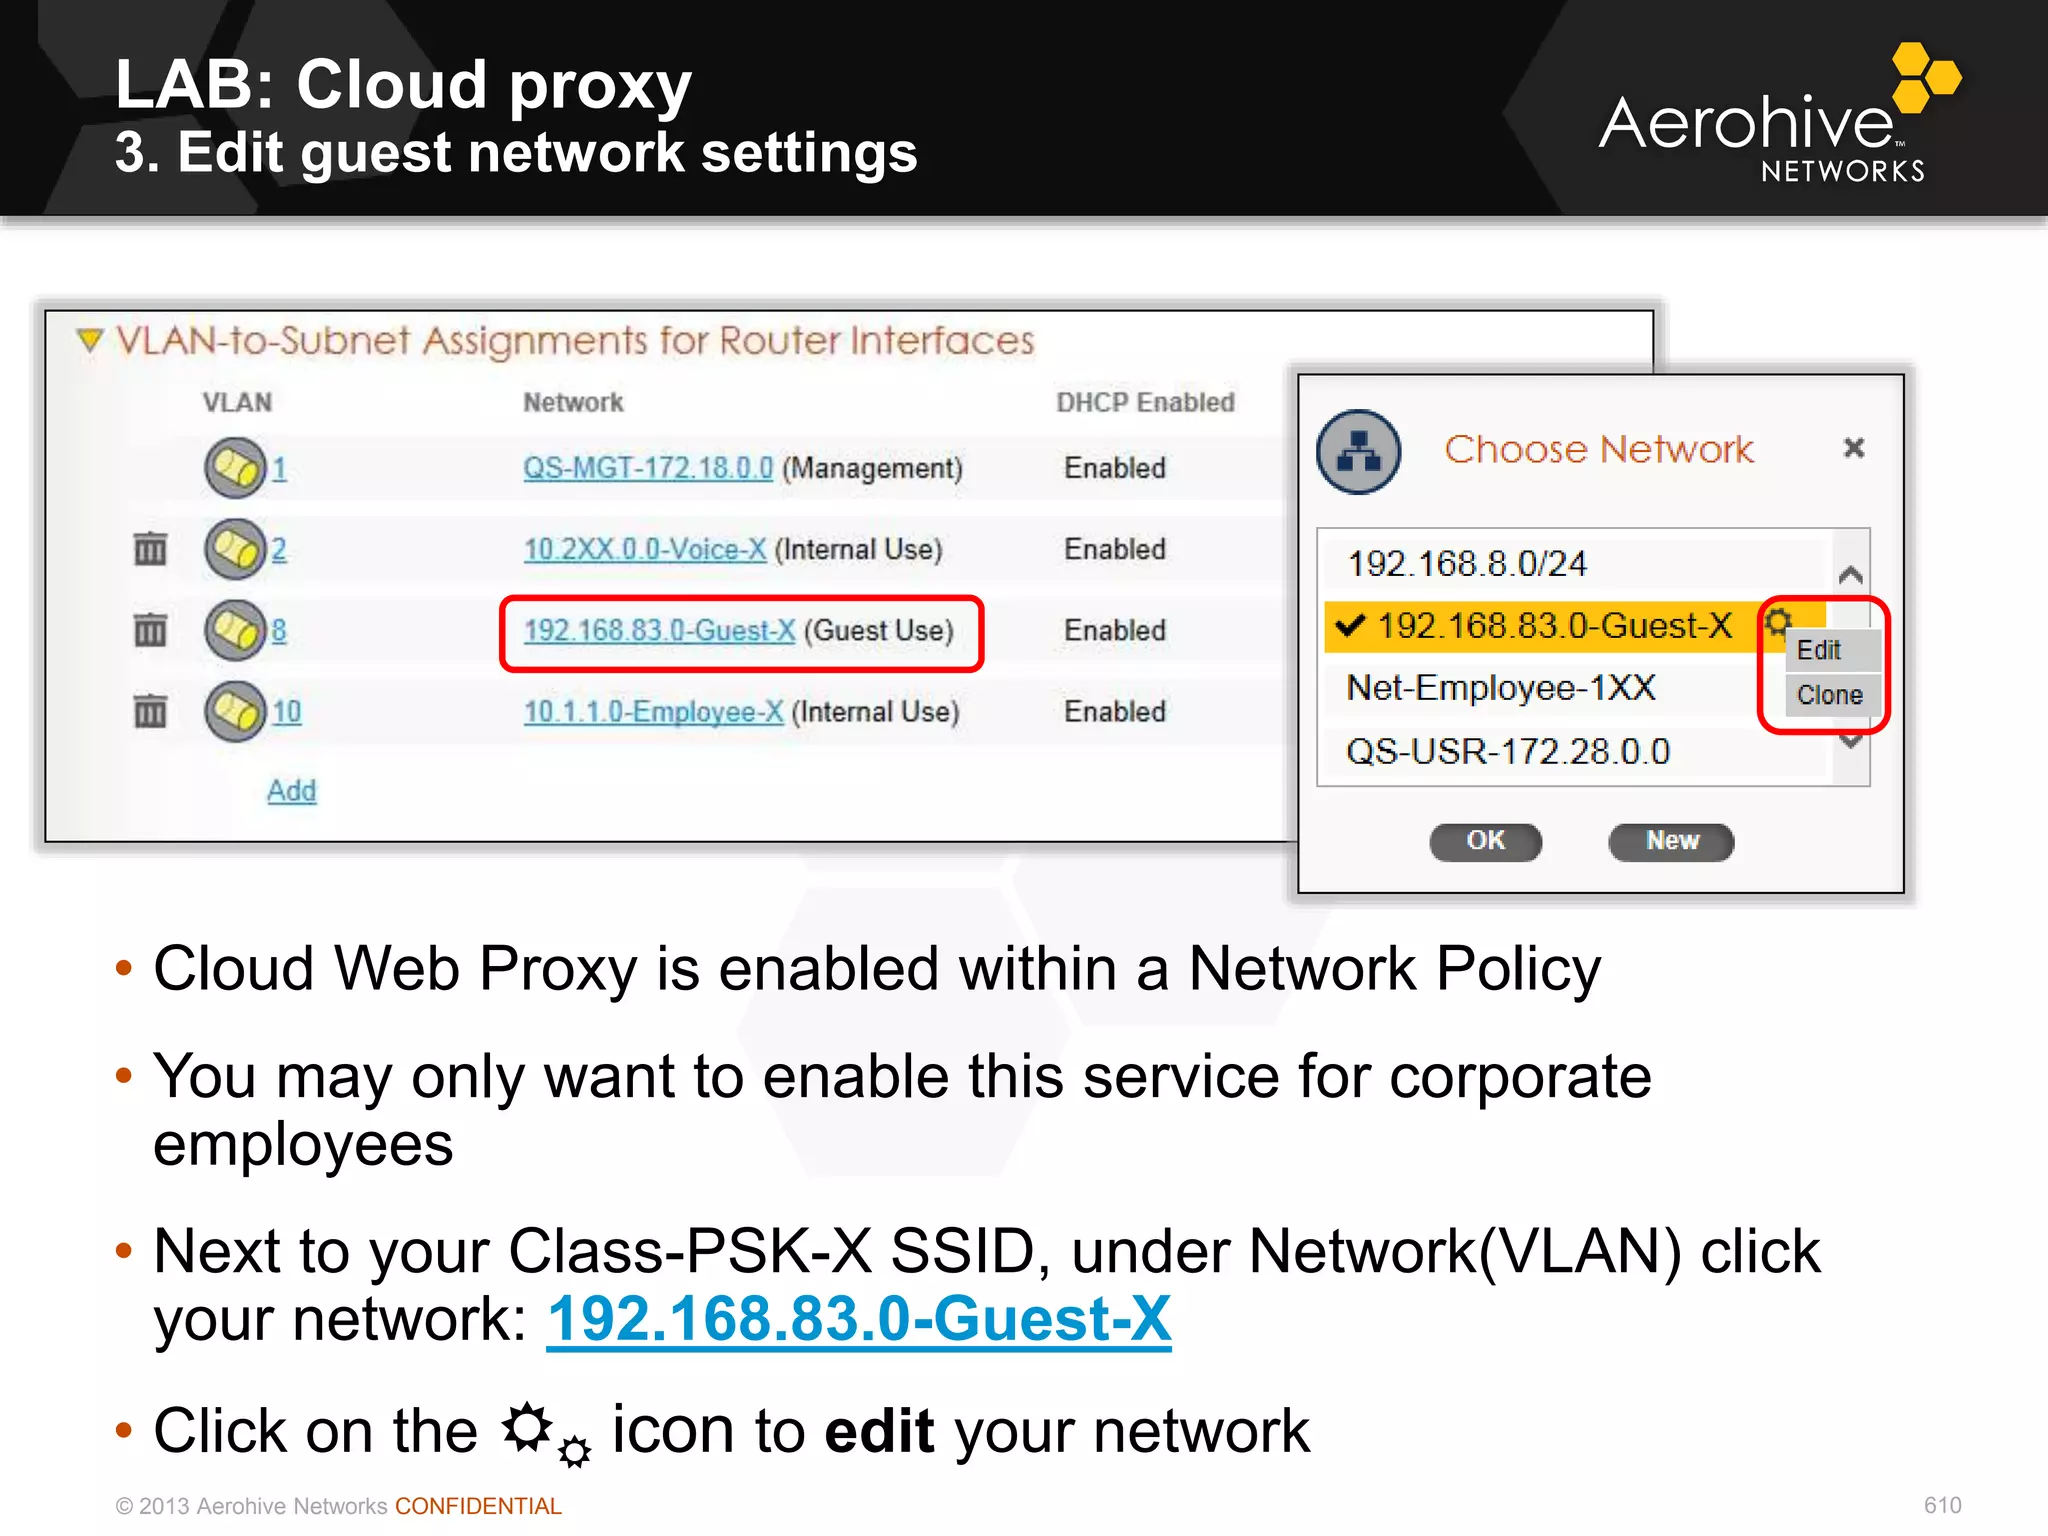The image size is (2048, 1536).
Task: Open VLAN 10 link
Action: (x=286, y=712)
